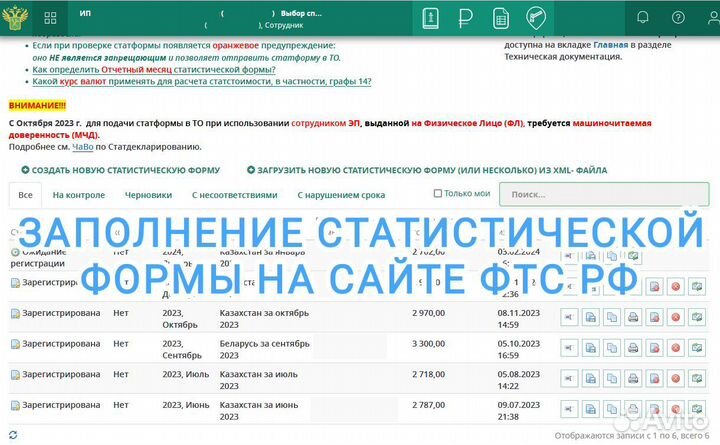The height and width of the screenshot is (445, 720).
Task: Green checkmark icon in Июль 2023 row
Action: 697,379
